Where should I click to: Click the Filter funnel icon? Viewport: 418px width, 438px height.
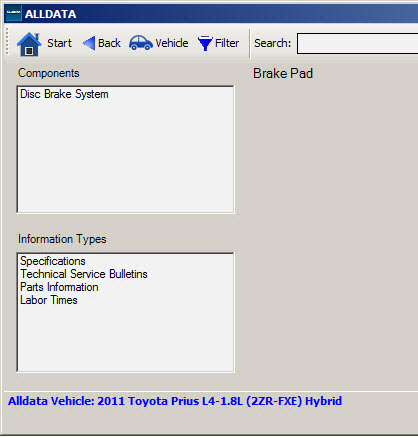tap(205, 43)
